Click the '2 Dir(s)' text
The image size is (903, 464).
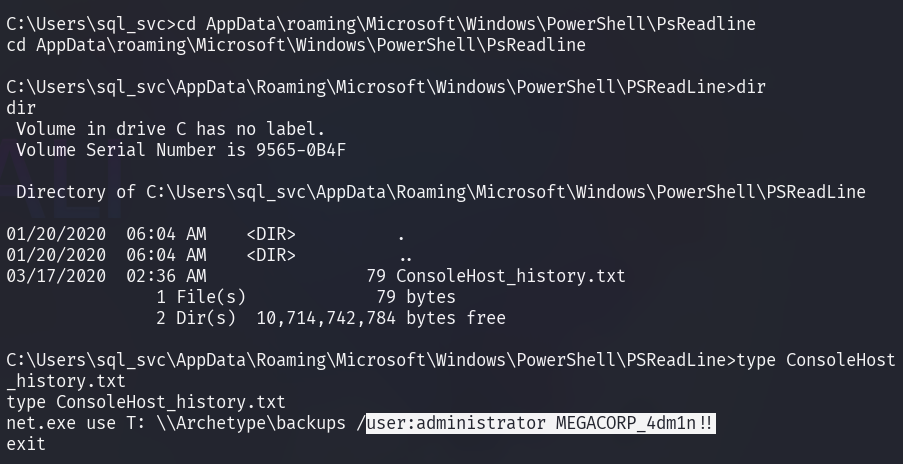(196, 318)
